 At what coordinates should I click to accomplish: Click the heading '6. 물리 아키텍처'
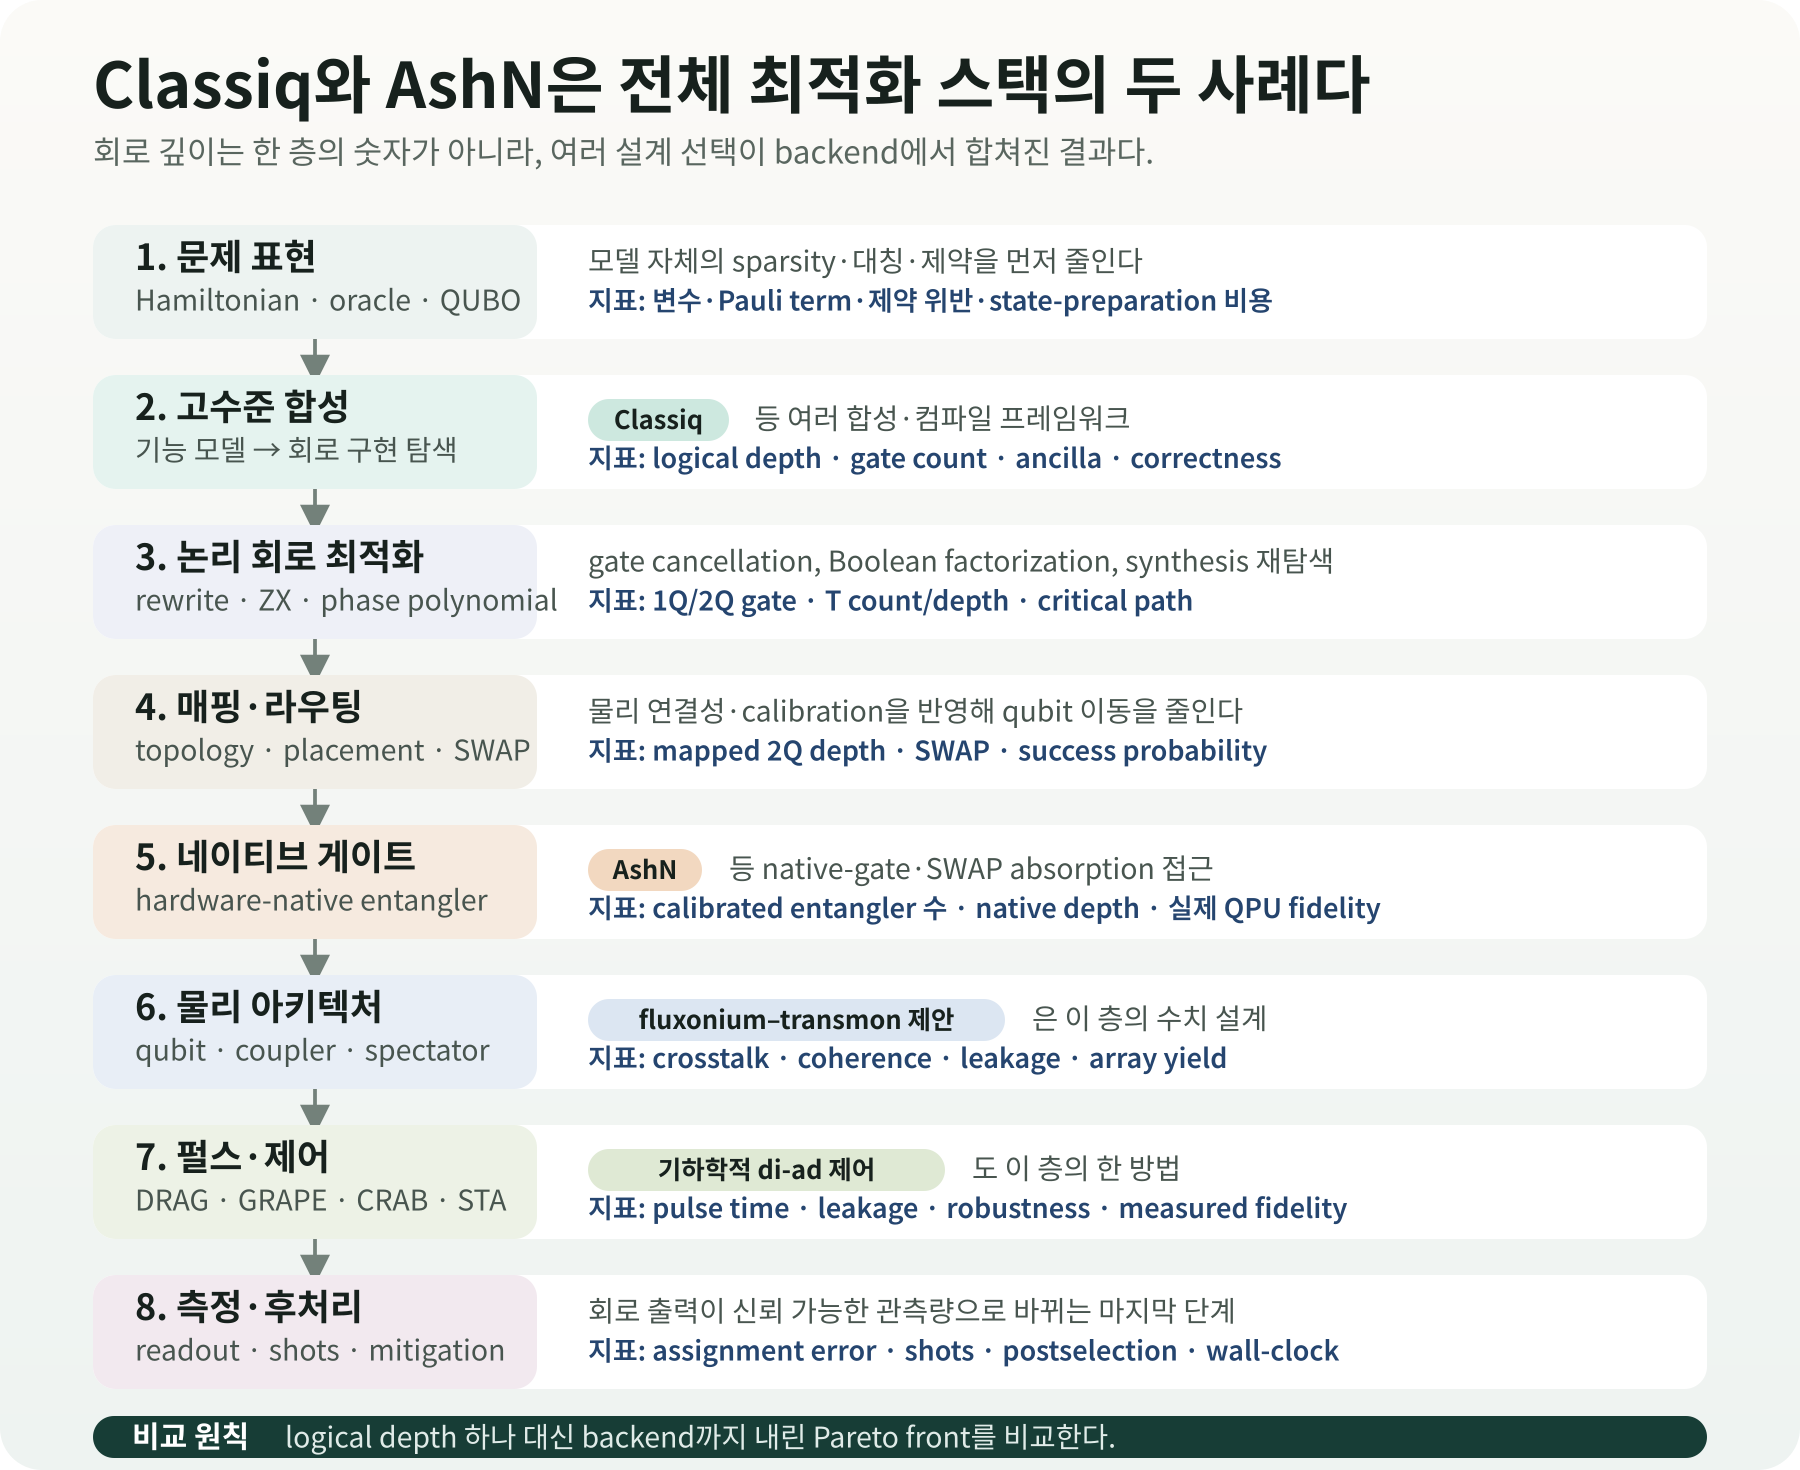click(259, 1007)
